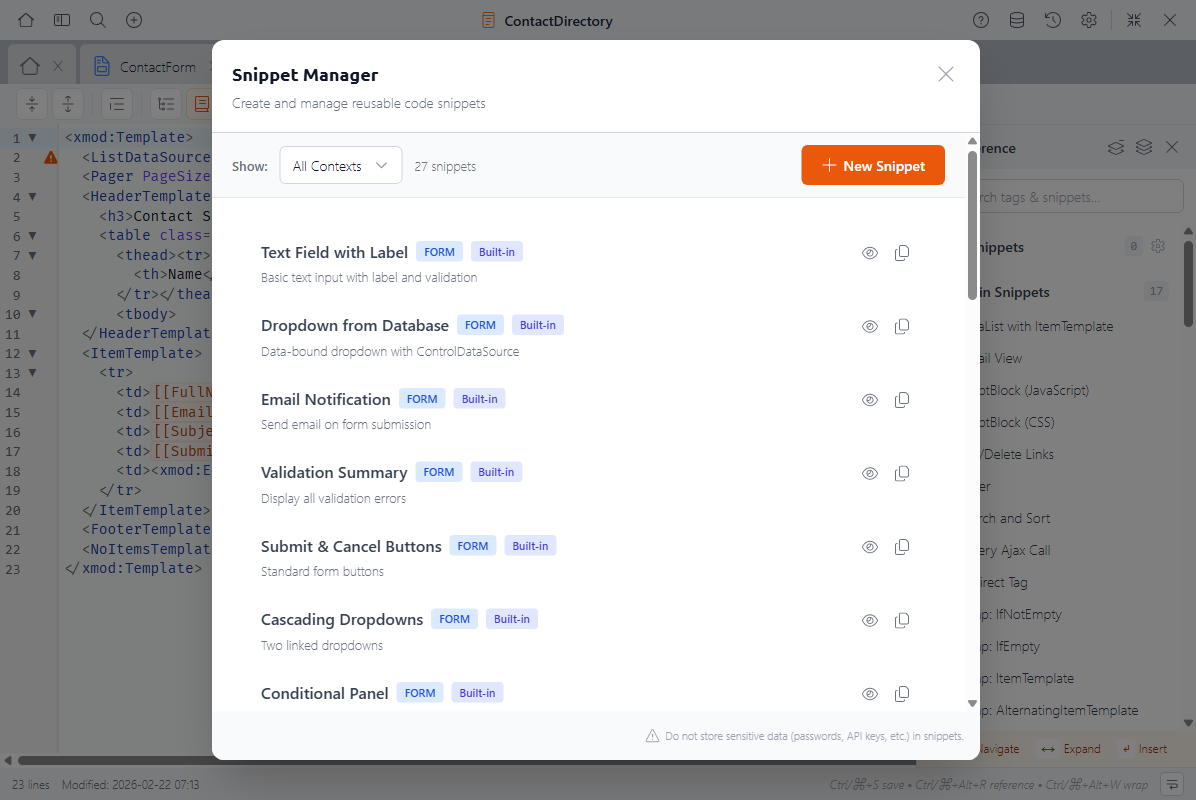The image size is (1196, 800).
Task: Collapse code fold at line 4
Action: click(x=32, y=197)
